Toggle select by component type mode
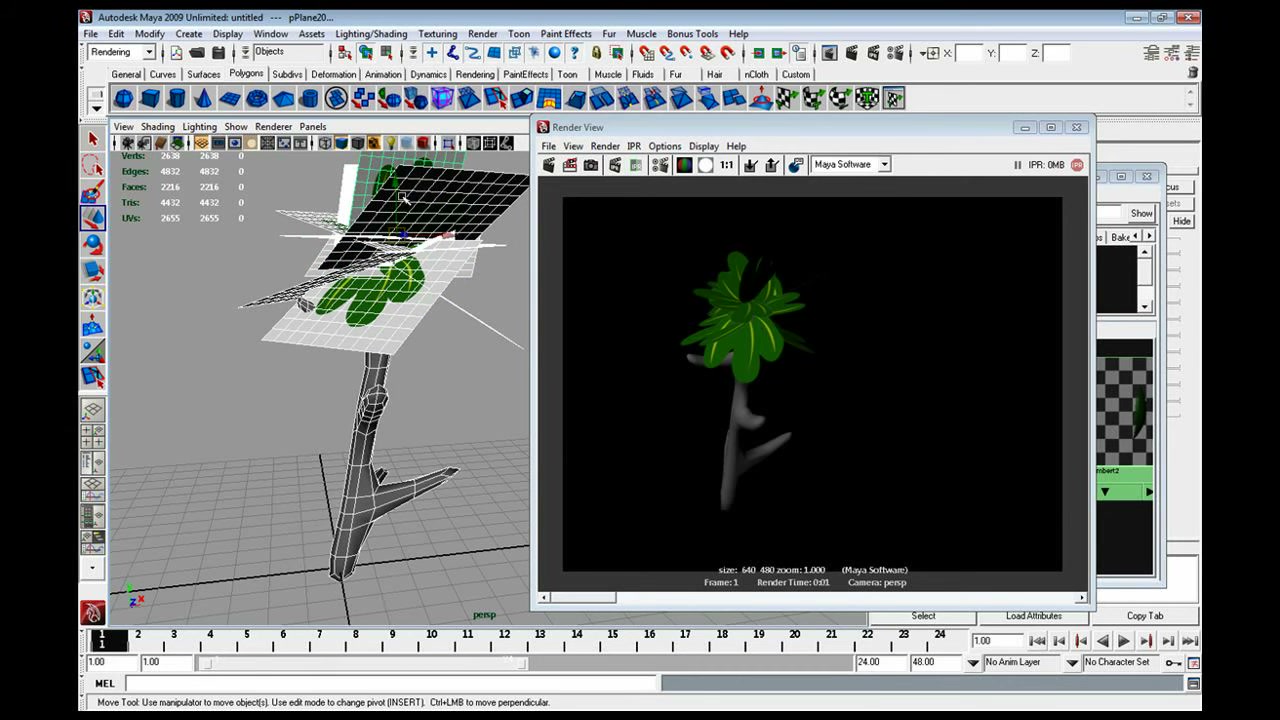This screenshot has height=720, width=1280. 386,53
